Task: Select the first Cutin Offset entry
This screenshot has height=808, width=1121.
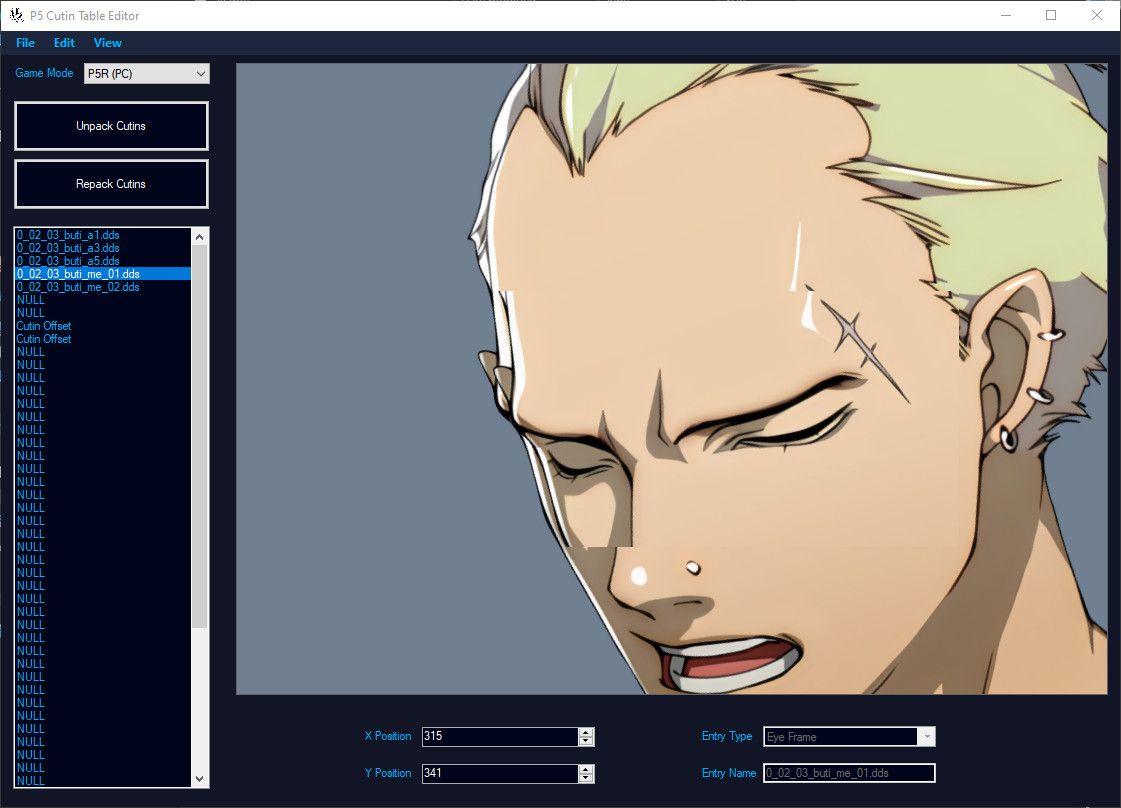Action: (x=43, y=325)
